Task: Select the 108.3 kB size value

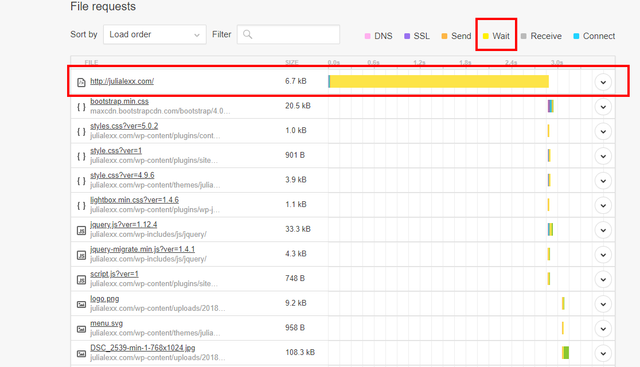Action: (x=300, y=352)
